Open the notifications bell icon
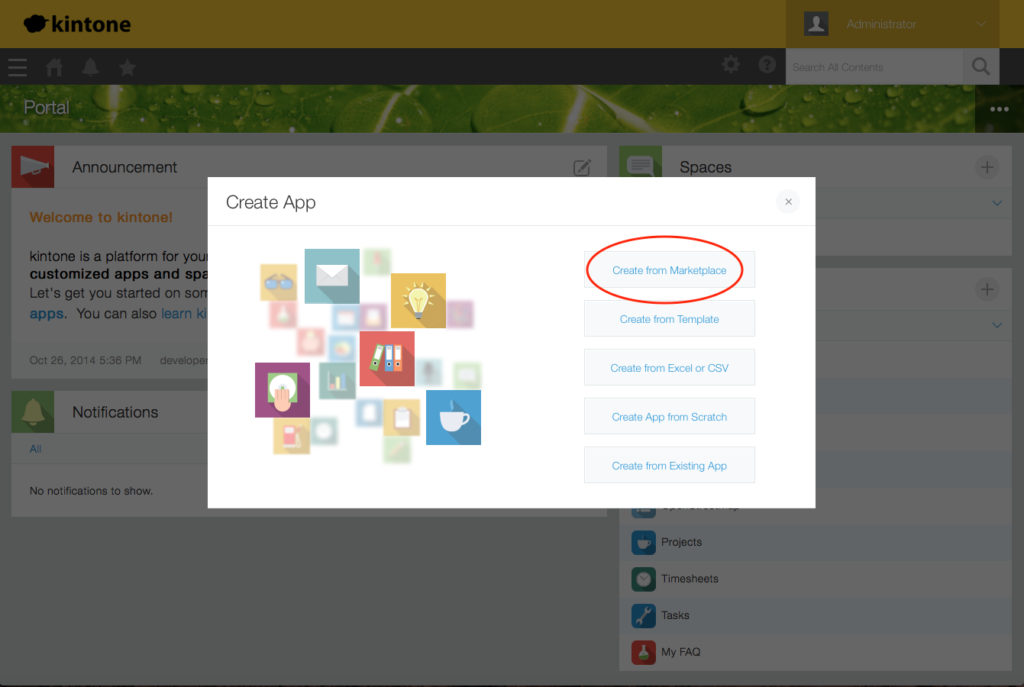 pos(91,67)
